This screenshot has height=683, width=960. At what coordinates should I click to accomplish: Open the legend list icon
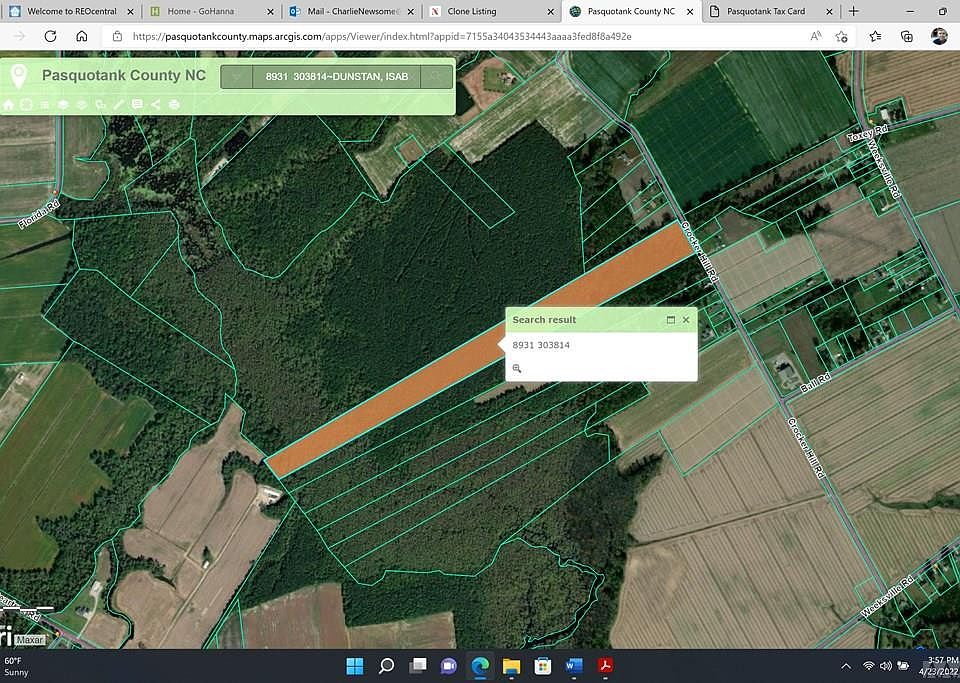tap(44, 104)
